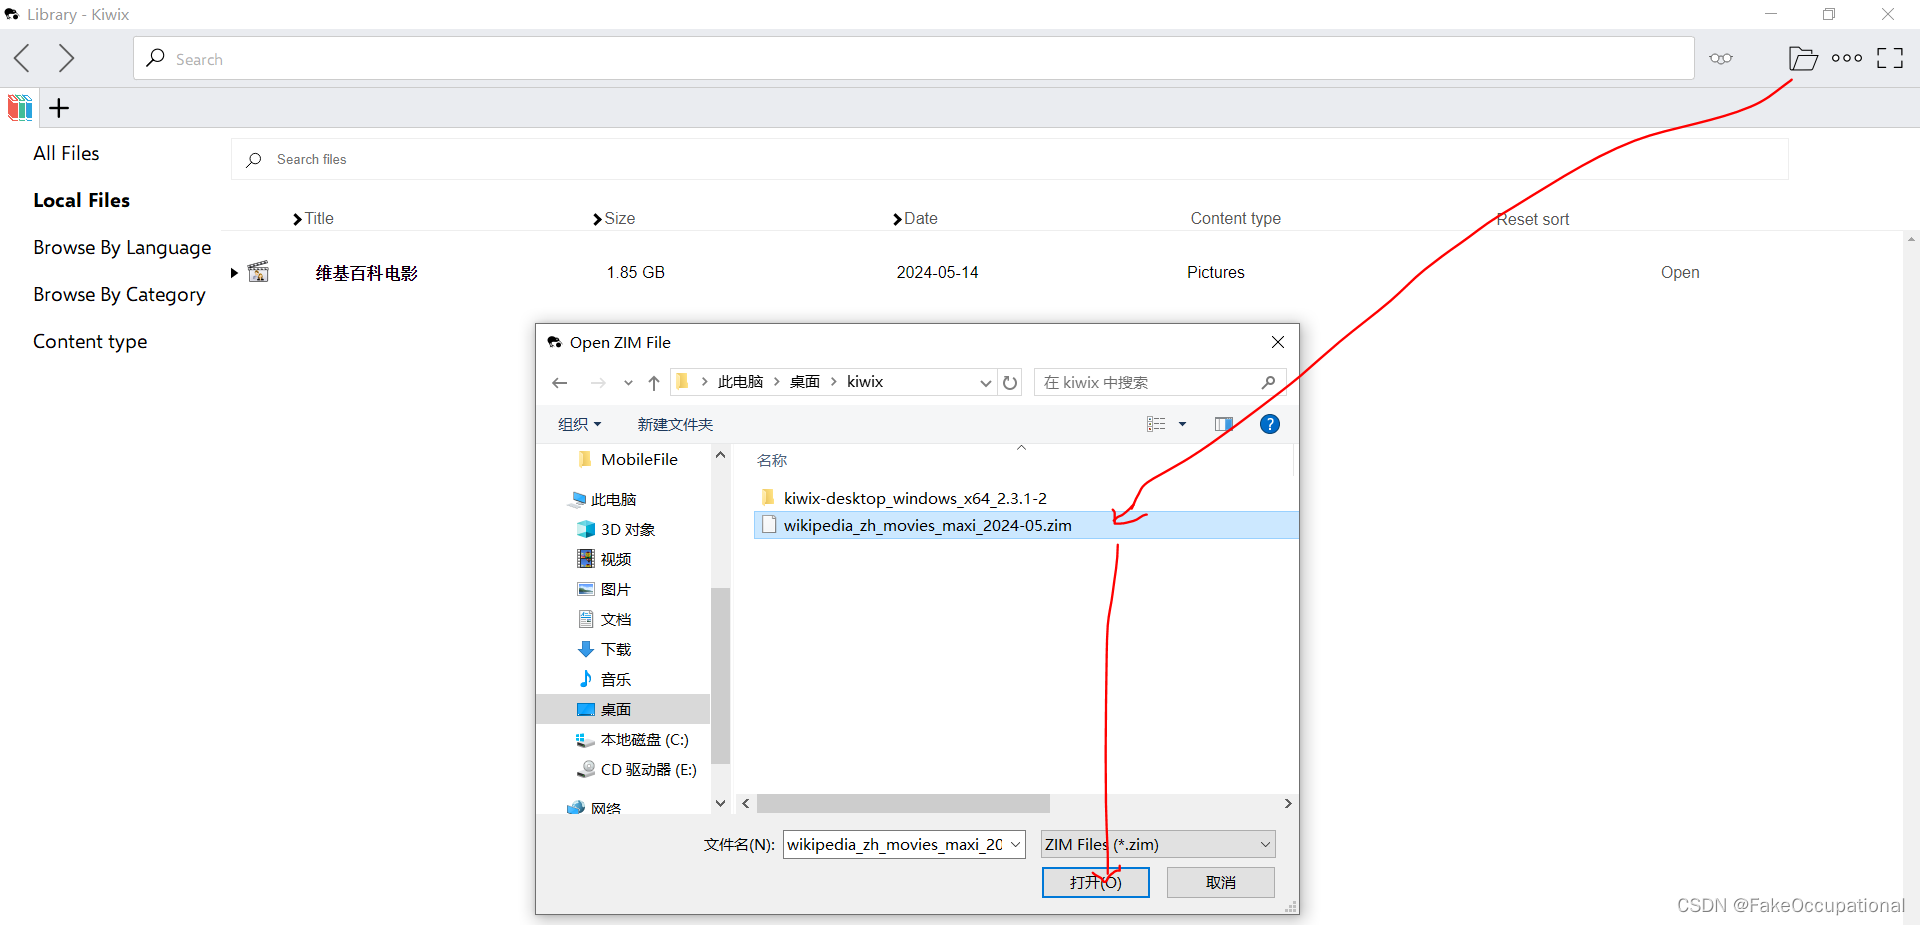Screen dimensions: 1920x925
Task: Click the 维基百科电影 book icon
Action: [259, 271]
